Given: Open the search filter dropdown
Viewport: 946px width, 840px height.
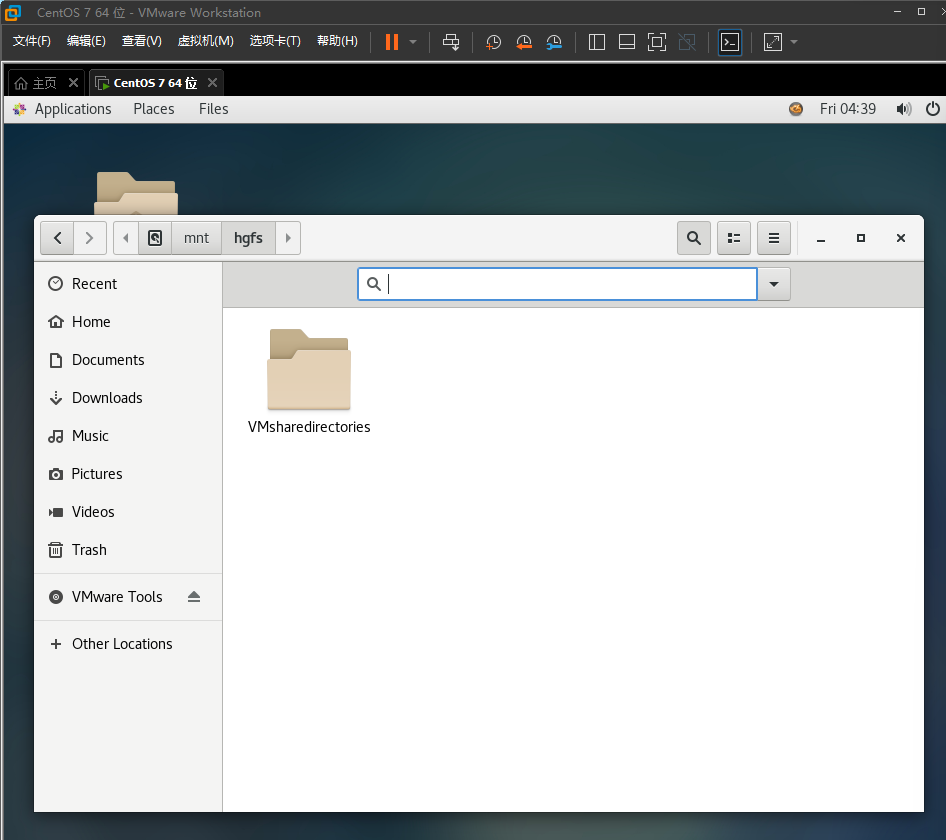Looking at the screenshot, I should (x=774, y=284).
